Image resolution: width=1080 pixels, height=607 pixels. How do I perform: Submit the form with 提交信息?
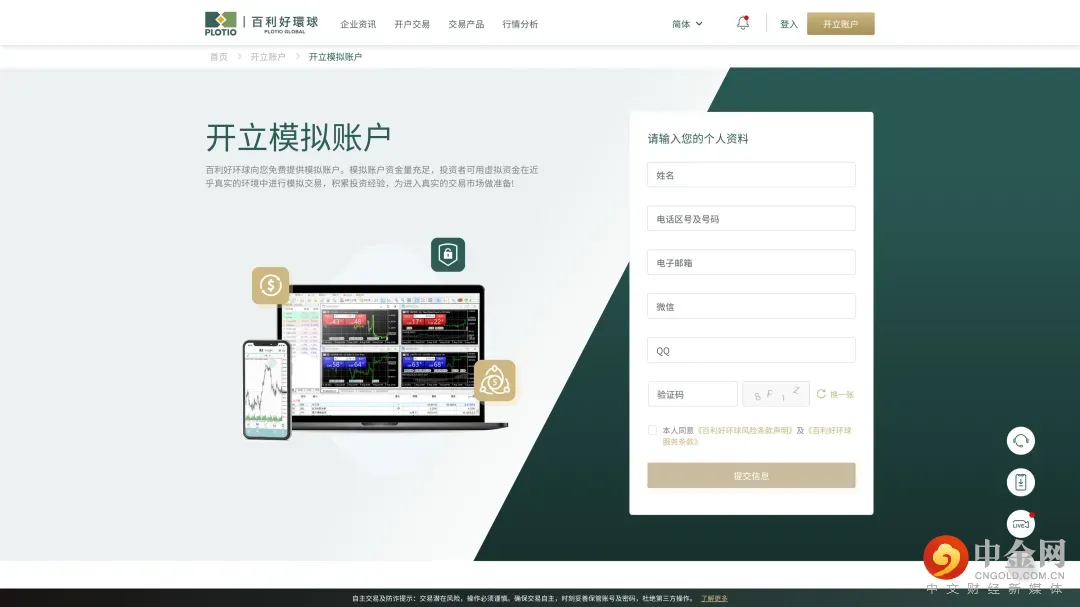pyautogui.click(x=751, y=475)
